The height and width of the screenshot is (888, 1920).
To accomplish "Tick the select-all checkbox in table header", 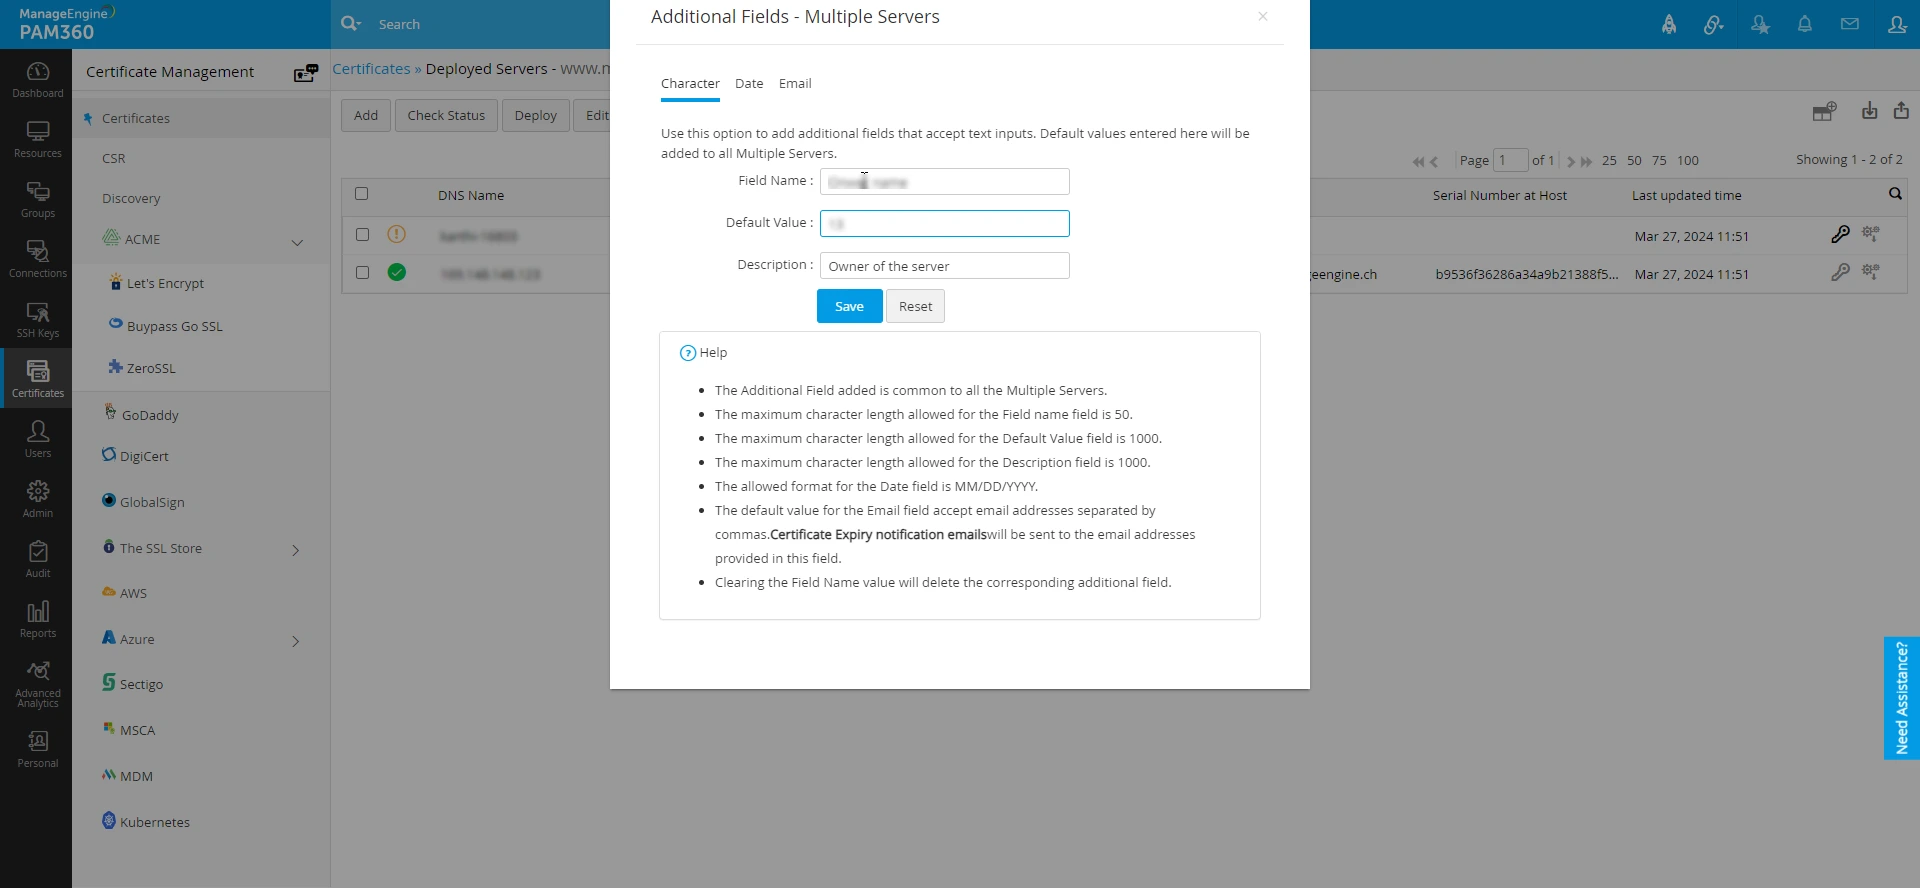I will (362, 194).
